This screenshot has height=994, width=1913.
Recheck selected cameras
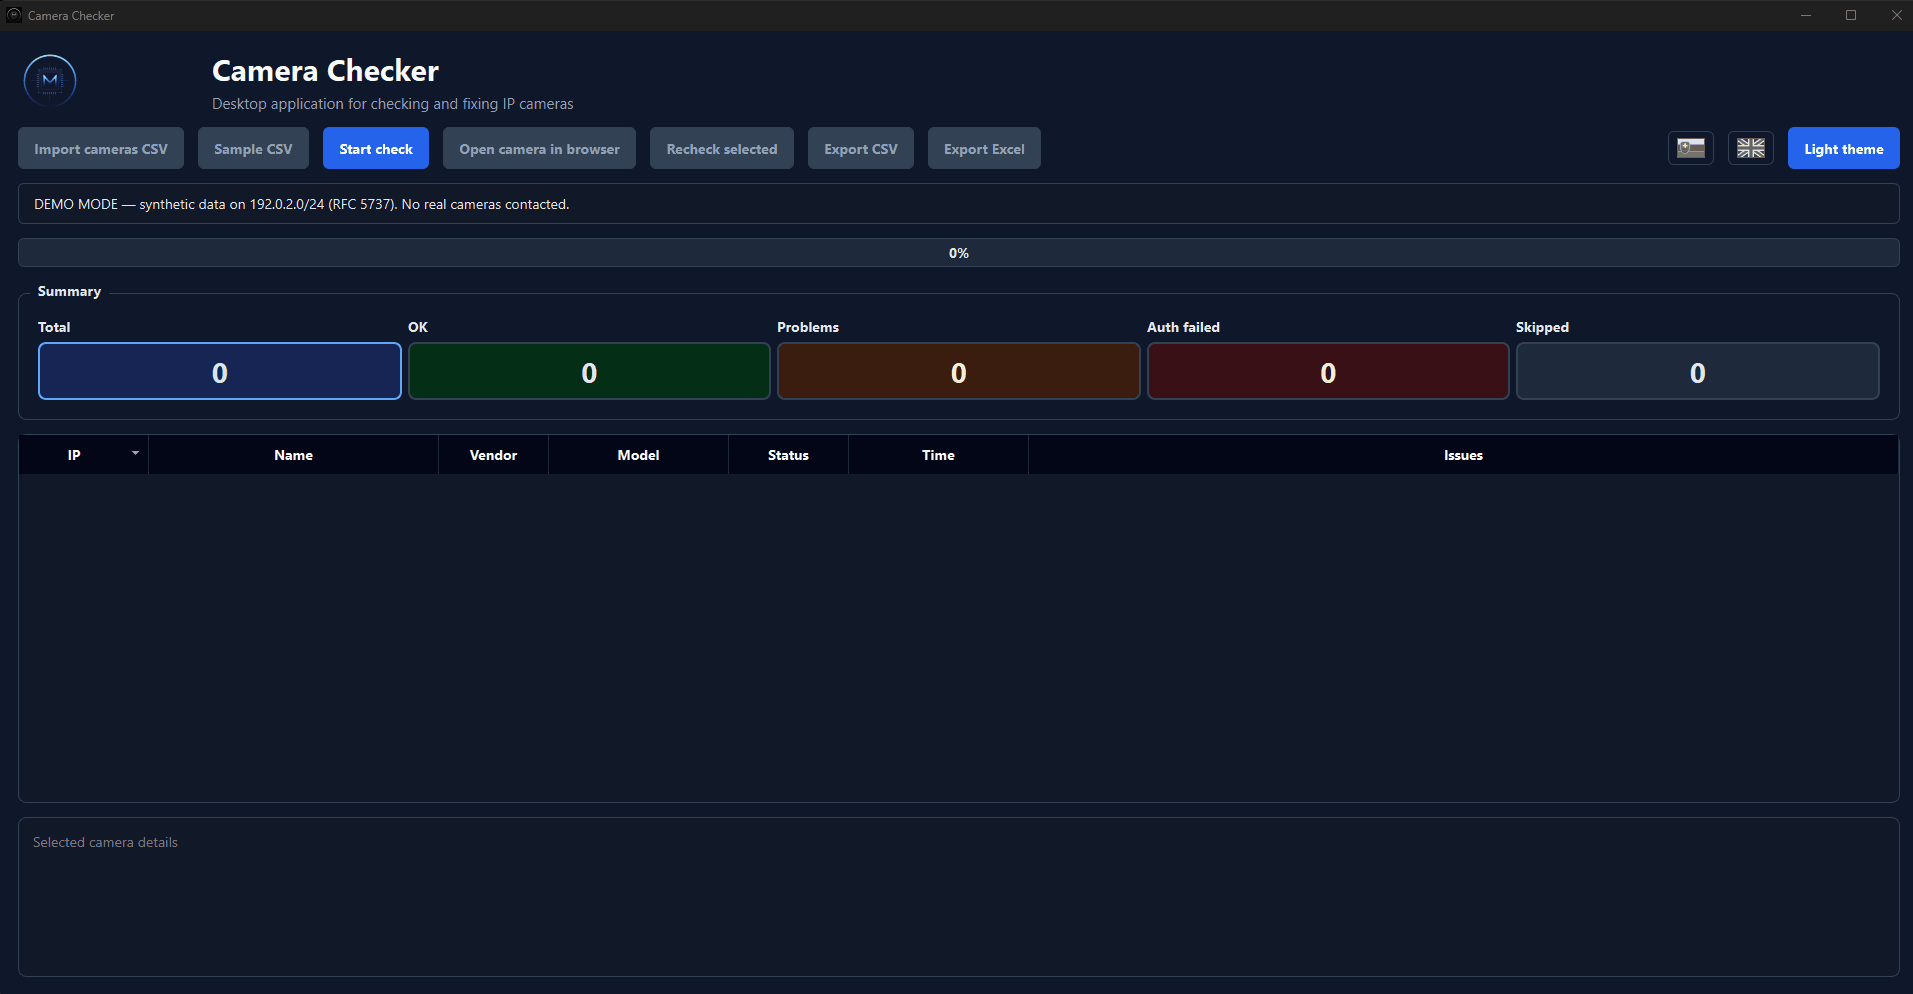(x=722, y=148)
